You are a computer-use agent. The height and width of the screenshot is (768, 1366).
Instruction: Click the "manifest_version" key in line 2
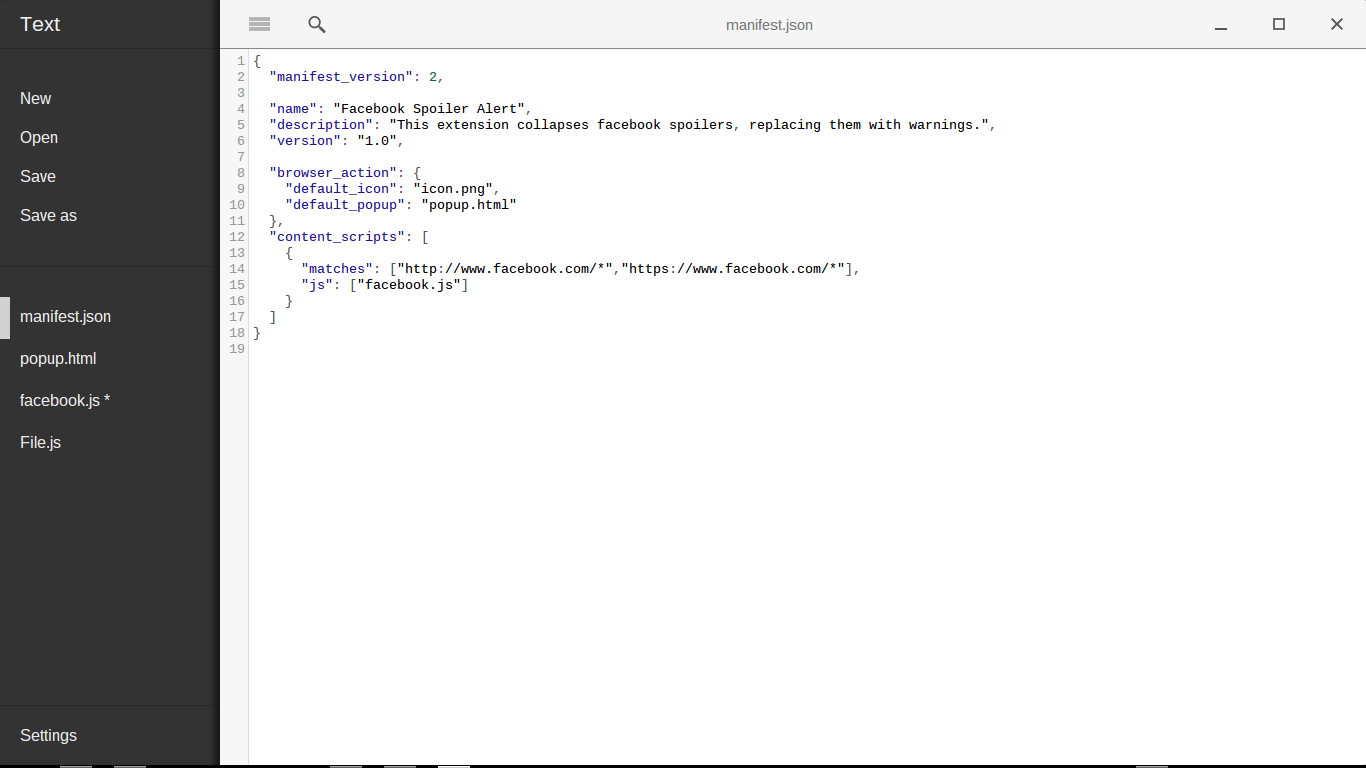coord(341,77)
